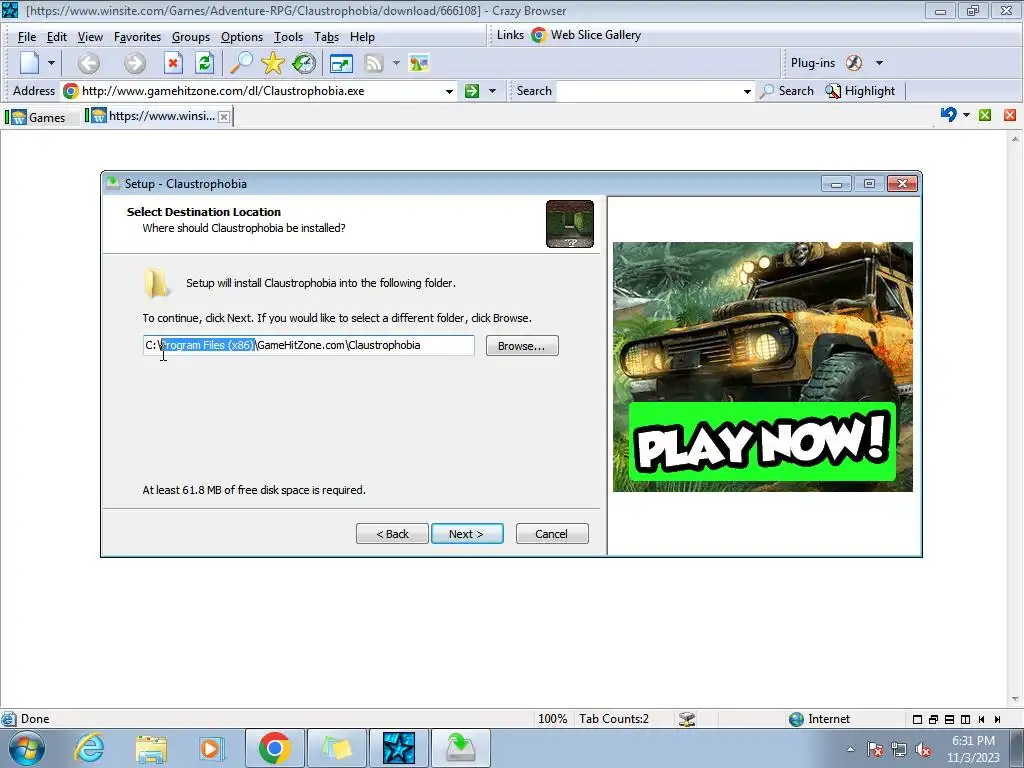
Task: Click the Search text field
Action: pos(649,91)
